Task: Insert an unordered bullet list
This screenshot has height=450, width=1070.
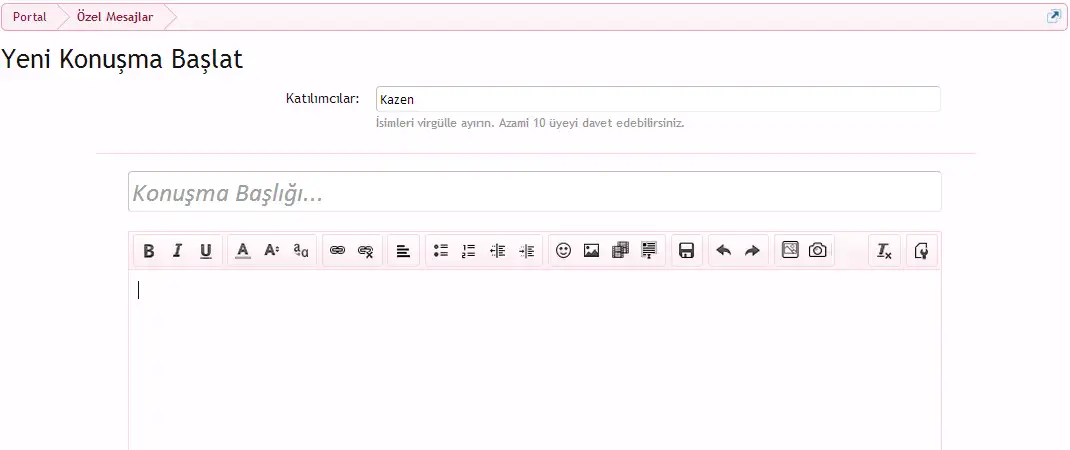Action: pyautogui.click(x=440, y=251)
